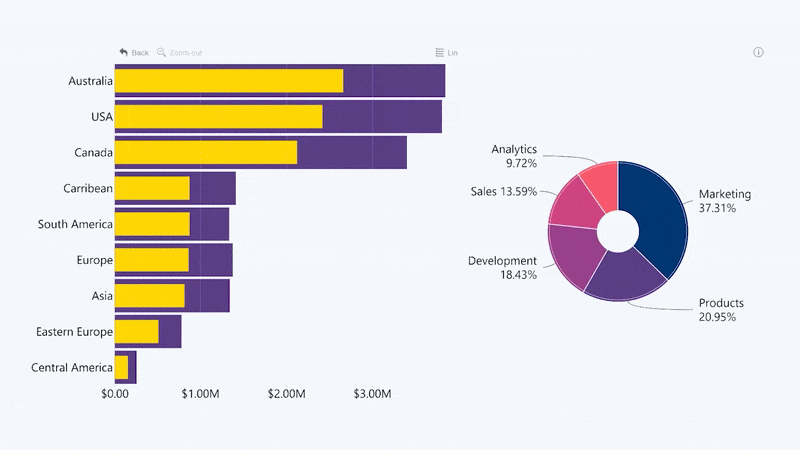800x450 pixels.
Task: Click the Development 18.43% label
Action: click(502, 267)
